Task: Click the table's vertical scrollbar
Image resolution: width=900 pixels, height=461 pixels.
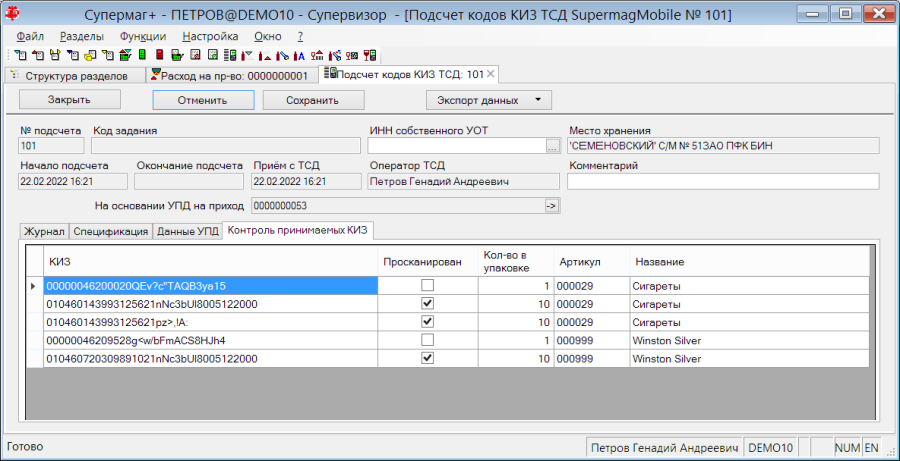Action: pos(873,333)
